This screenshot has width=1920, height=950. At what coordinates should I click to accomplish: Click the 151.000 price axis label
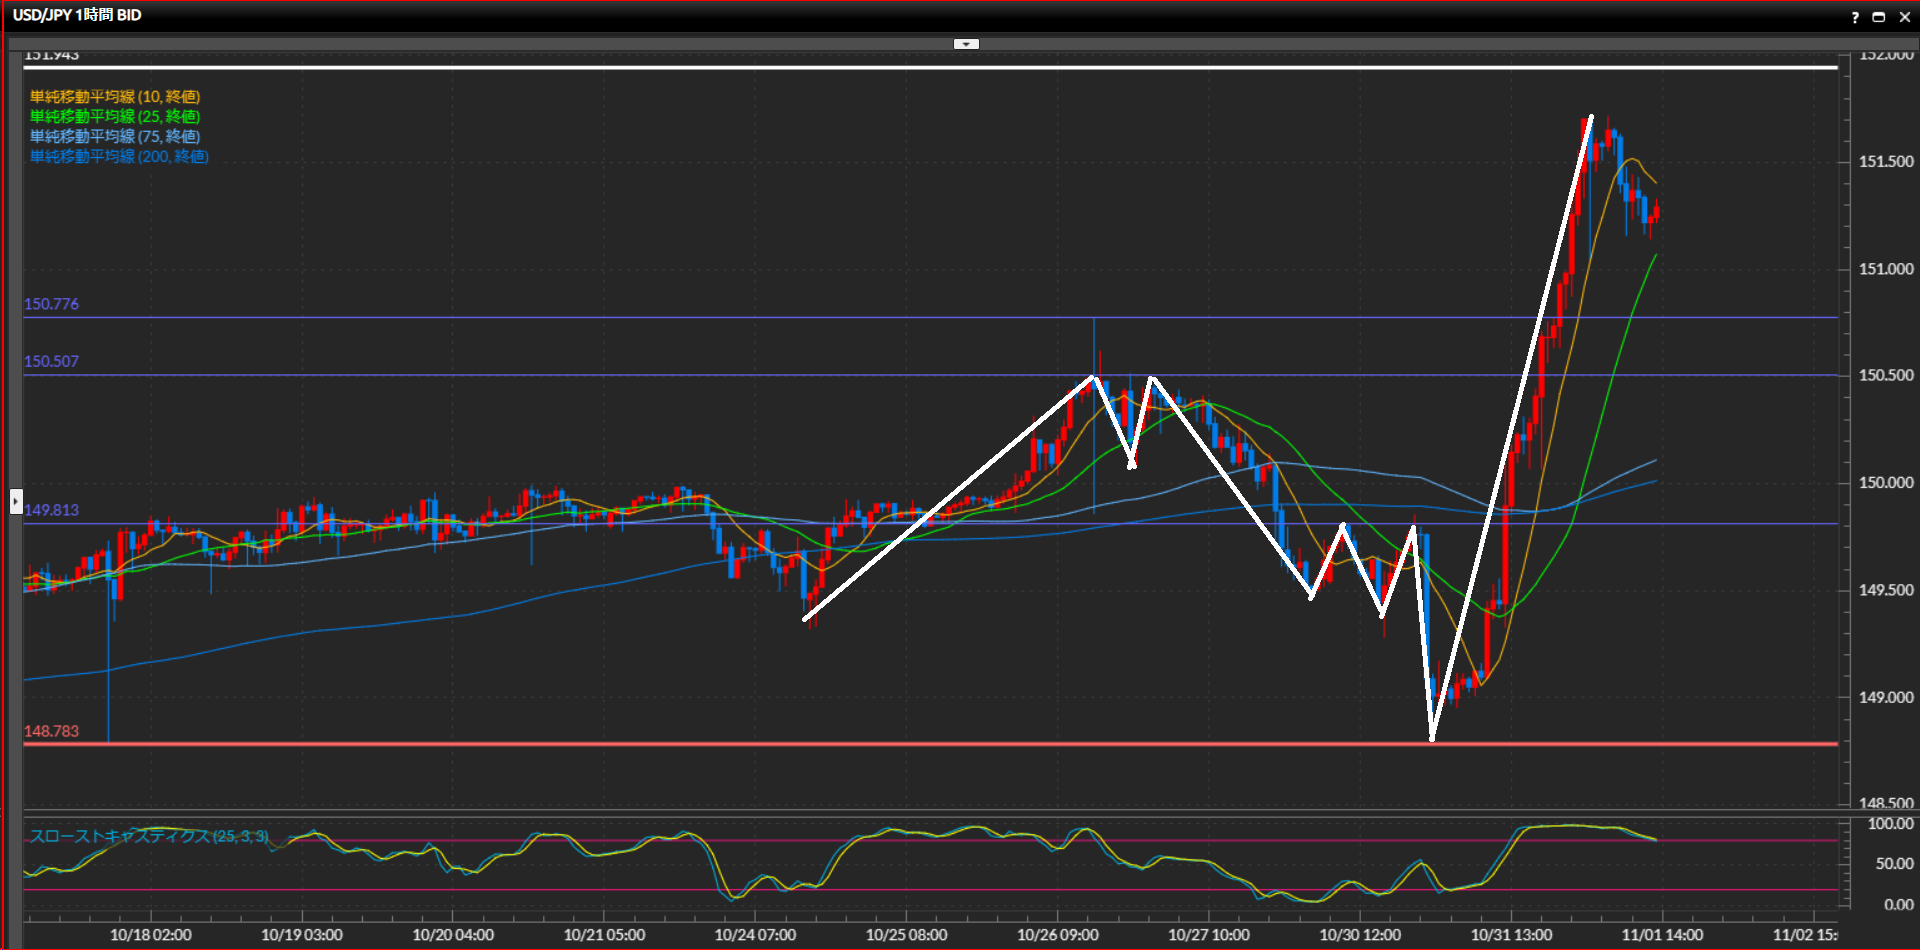tap(1885, 269)
